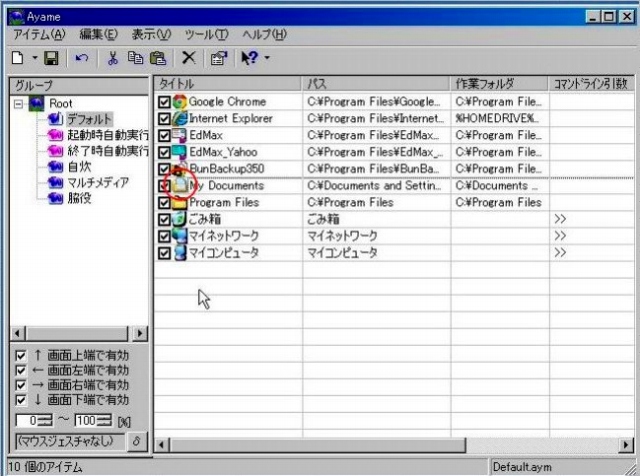Select the マルチメディア group
The width and height of the screenshot is (640, 476).
(x=98, y=182)
